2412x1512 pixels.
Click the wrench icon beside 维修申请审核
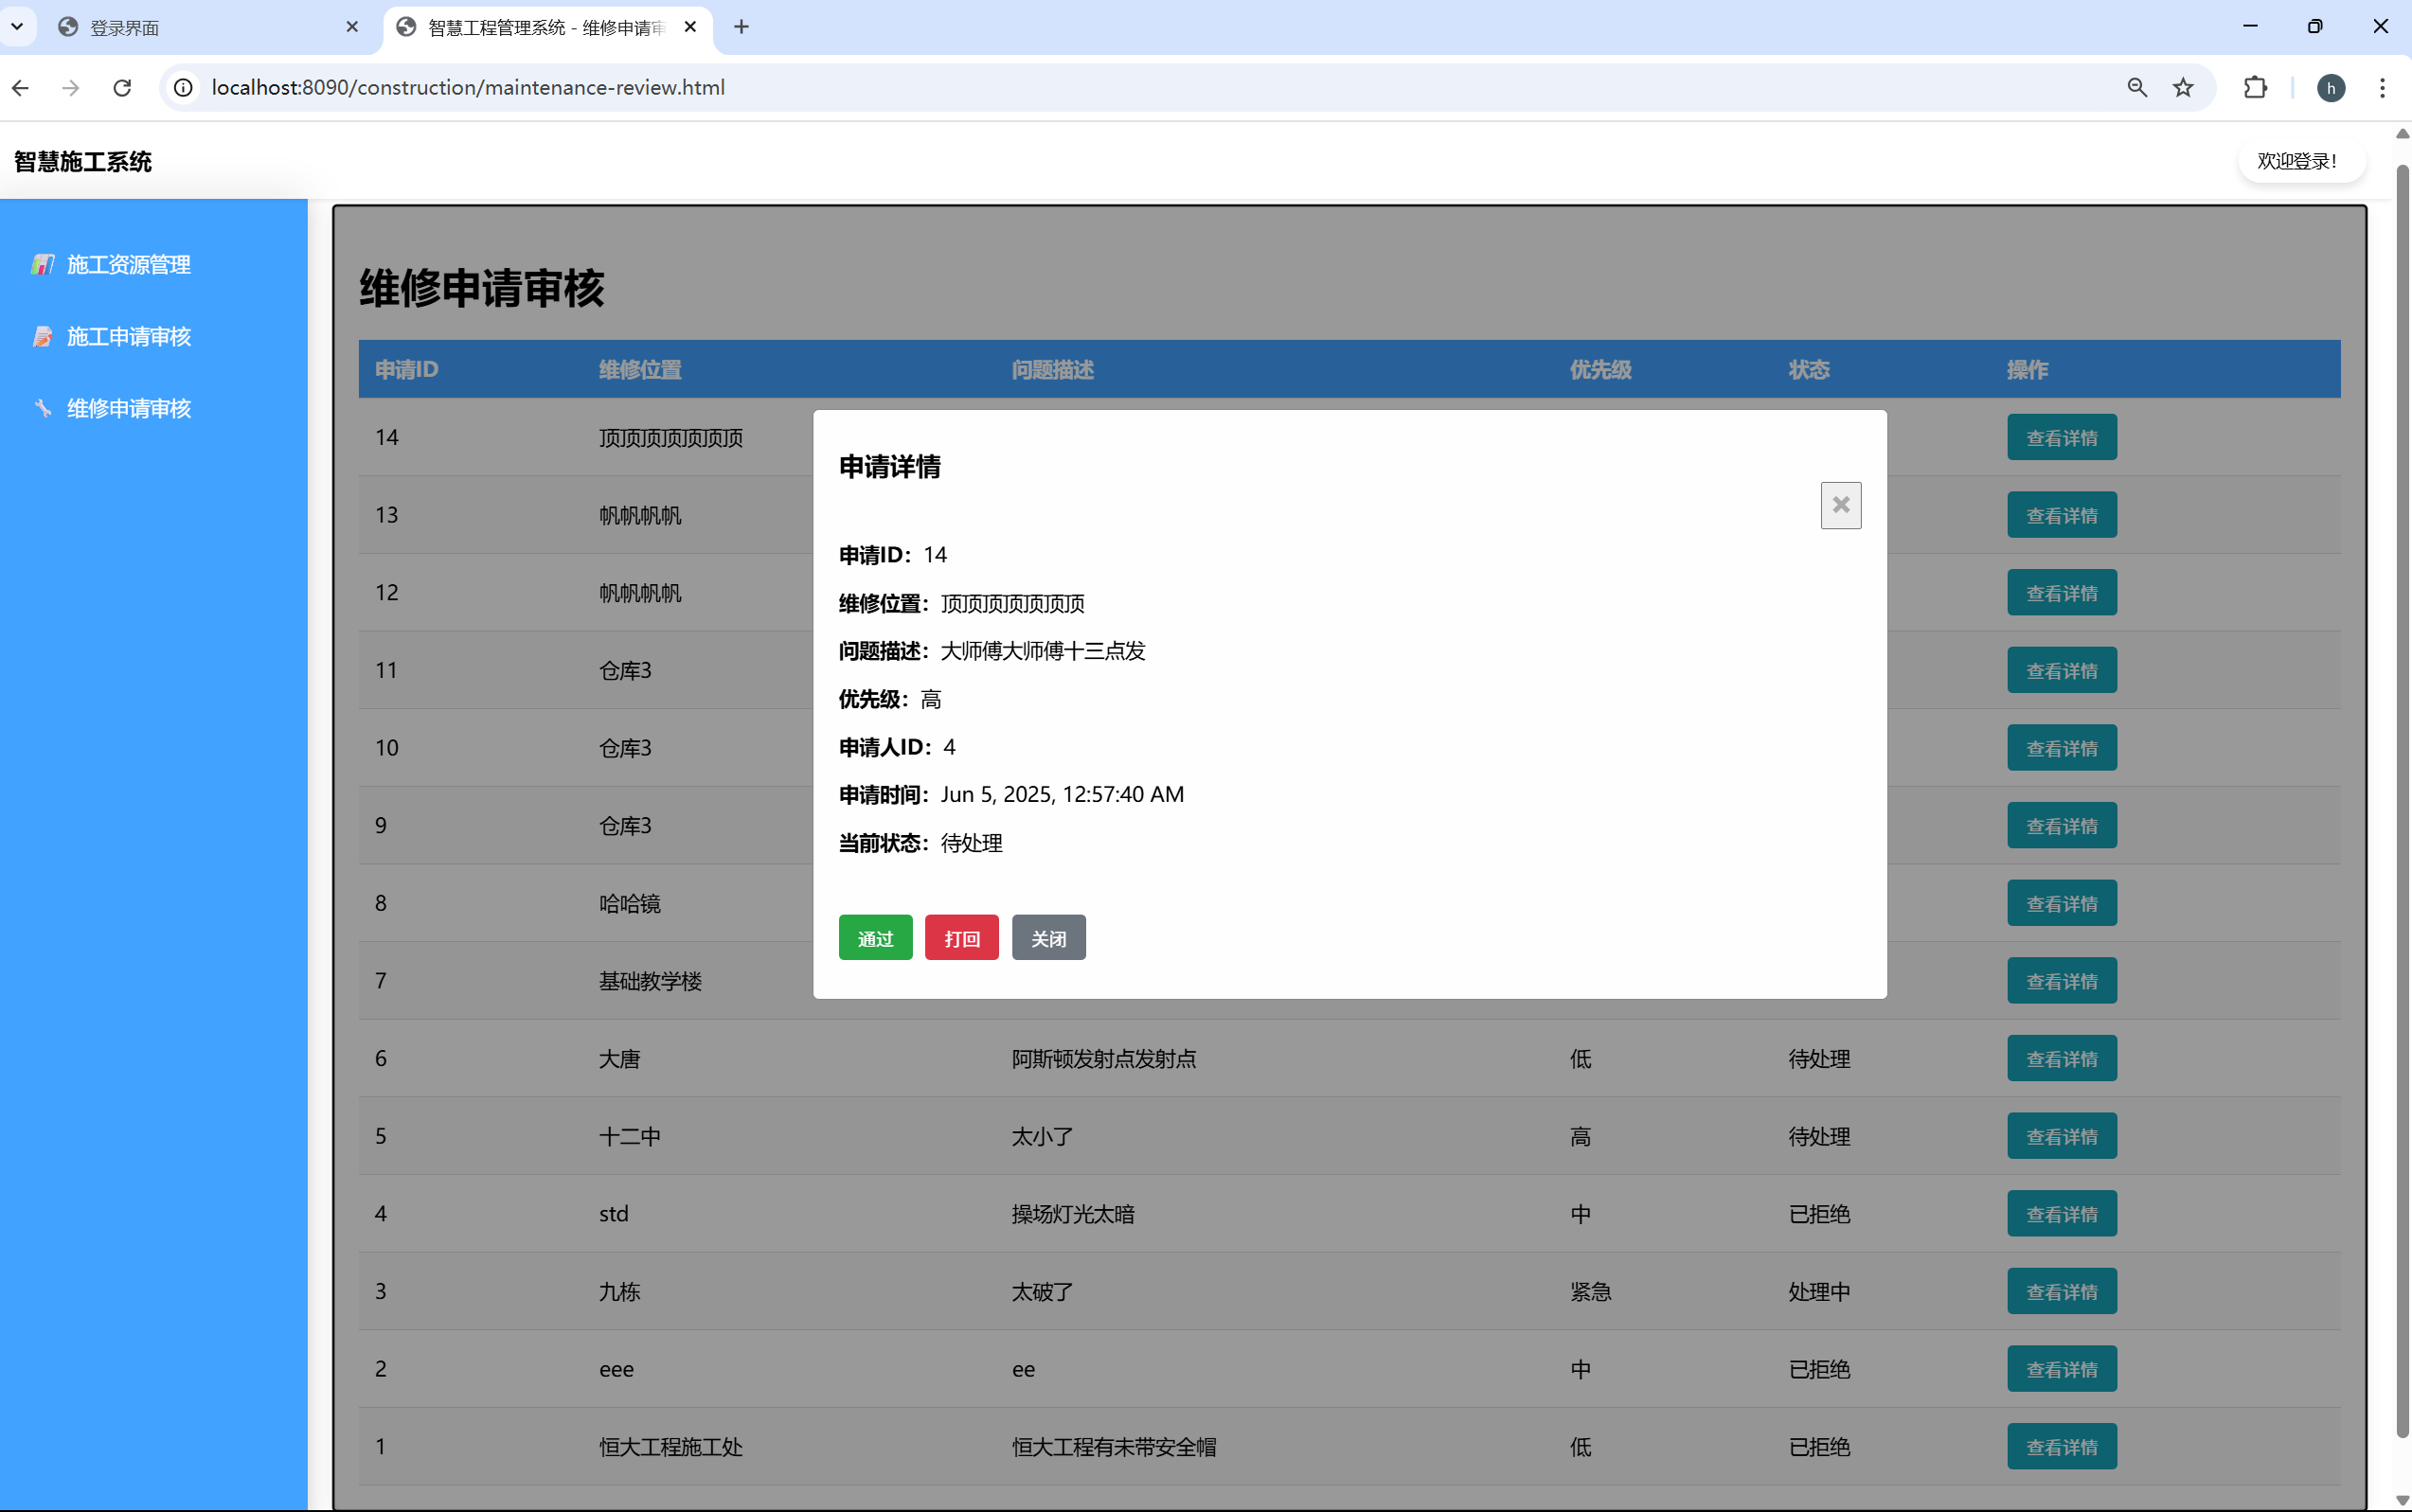pyautogui.click(x=43, y=408)
